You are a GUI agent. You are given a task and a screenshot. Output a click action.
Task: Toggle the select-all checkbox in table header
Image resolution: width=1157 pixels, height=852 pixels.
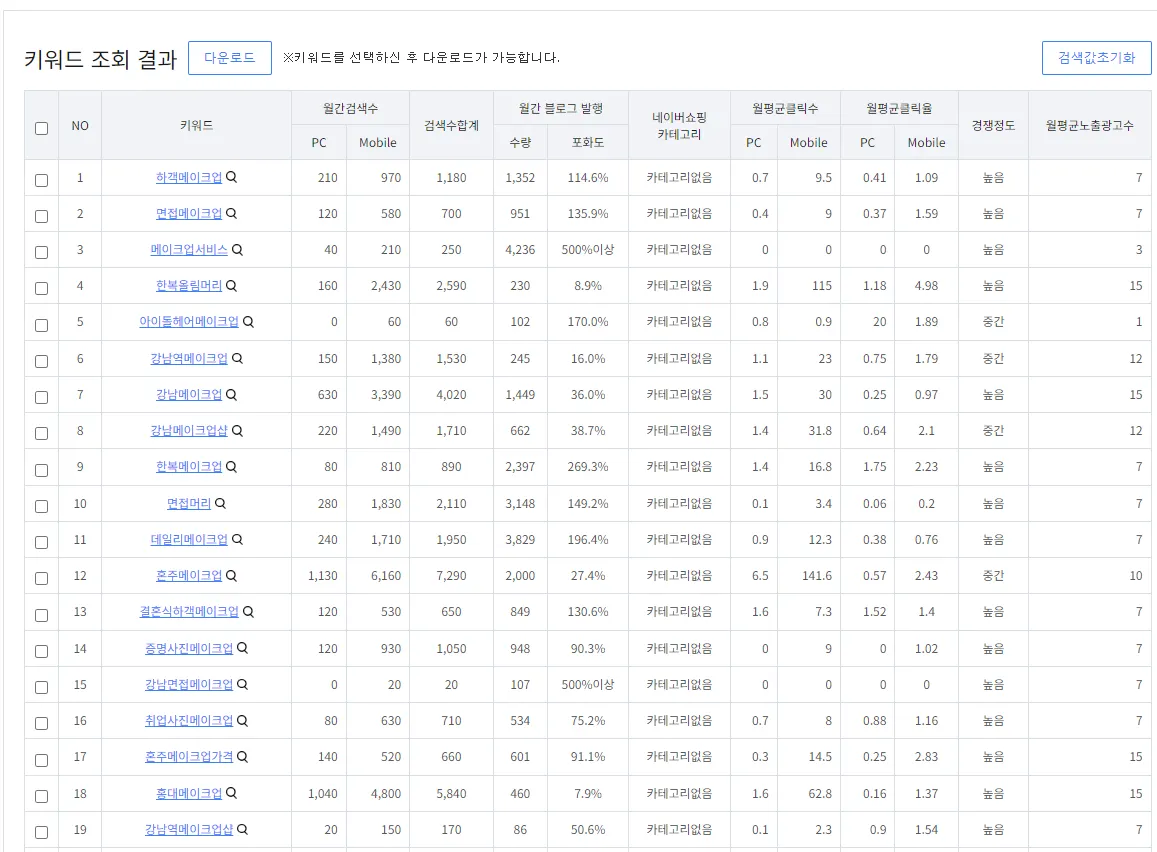tap(41, 128)
